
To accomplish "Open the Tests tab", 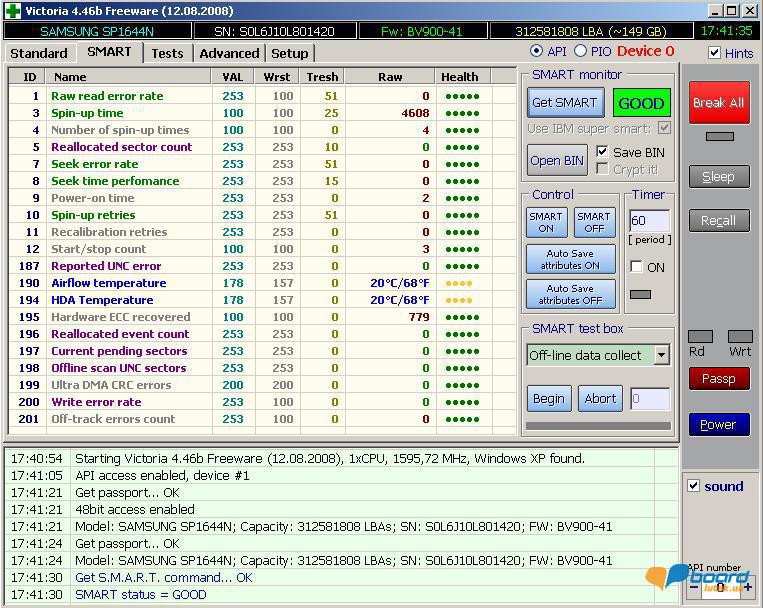I will pos(167,53).
